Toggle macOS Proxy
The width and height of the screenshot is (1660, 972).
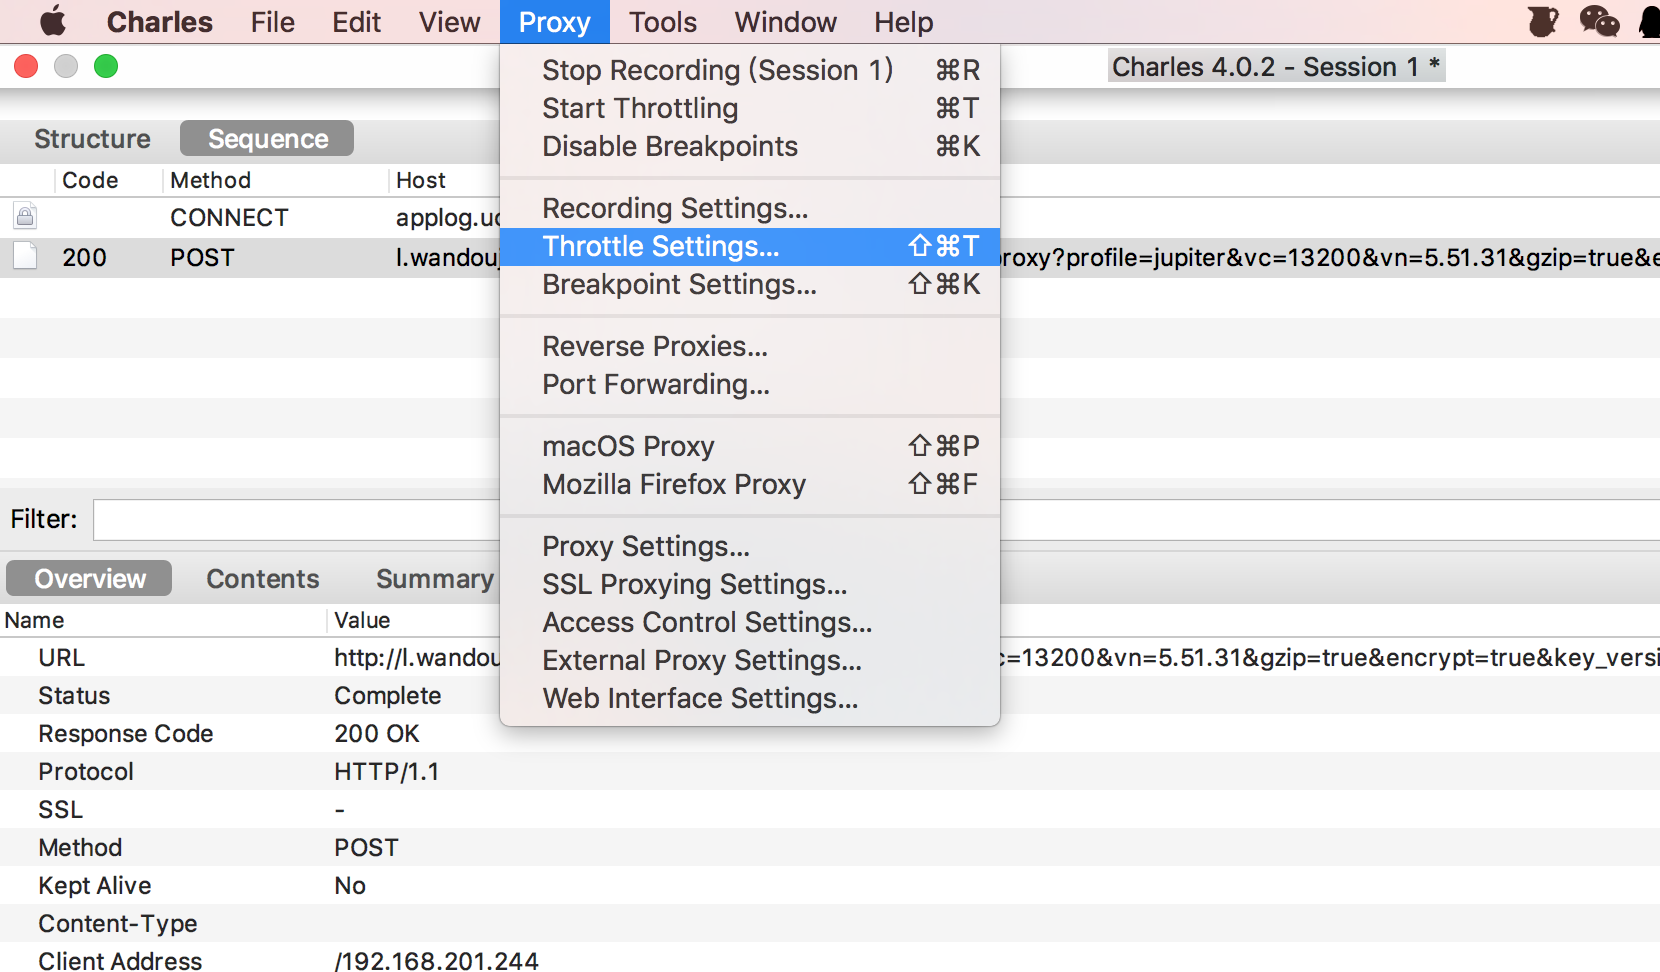(750, 446)
